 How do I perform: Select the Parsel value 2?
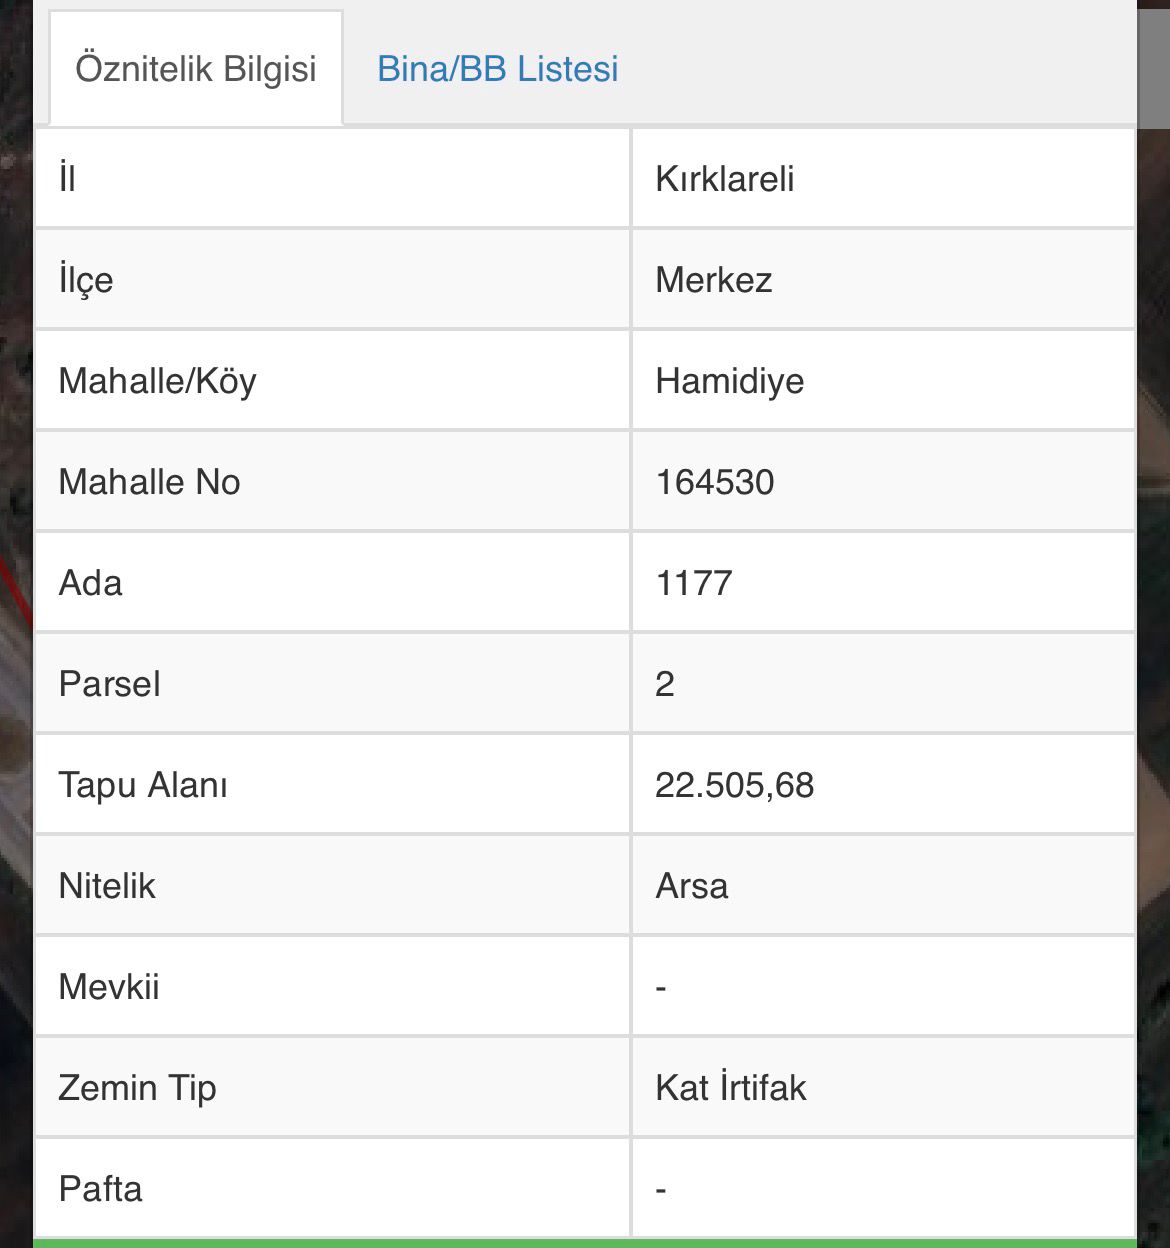pyautogui.click(x=665, y=684)
